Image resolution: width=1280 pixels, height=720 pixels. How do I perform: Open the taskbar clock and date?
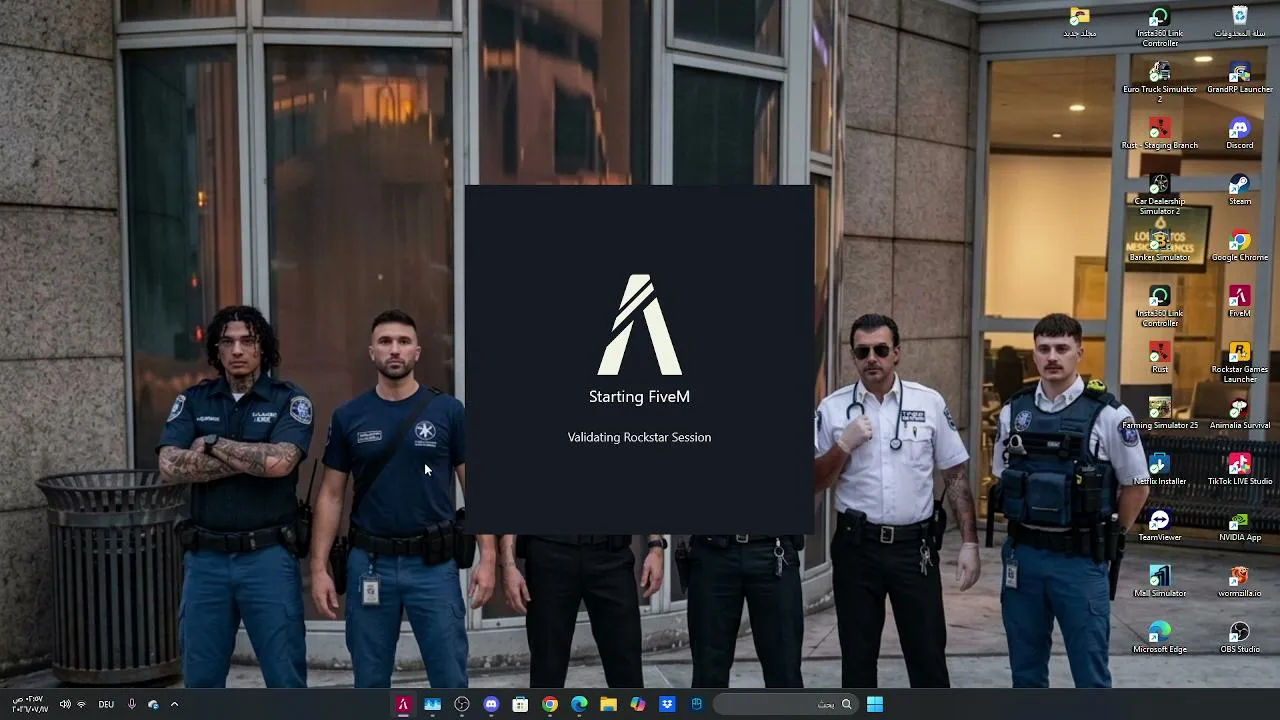click(30, 704)
